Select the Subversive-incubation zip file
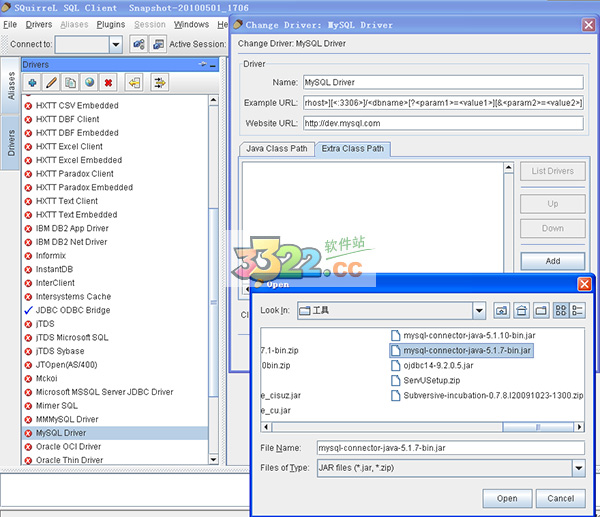The width and height of the screenshot is (600, 517). (487, 395)
